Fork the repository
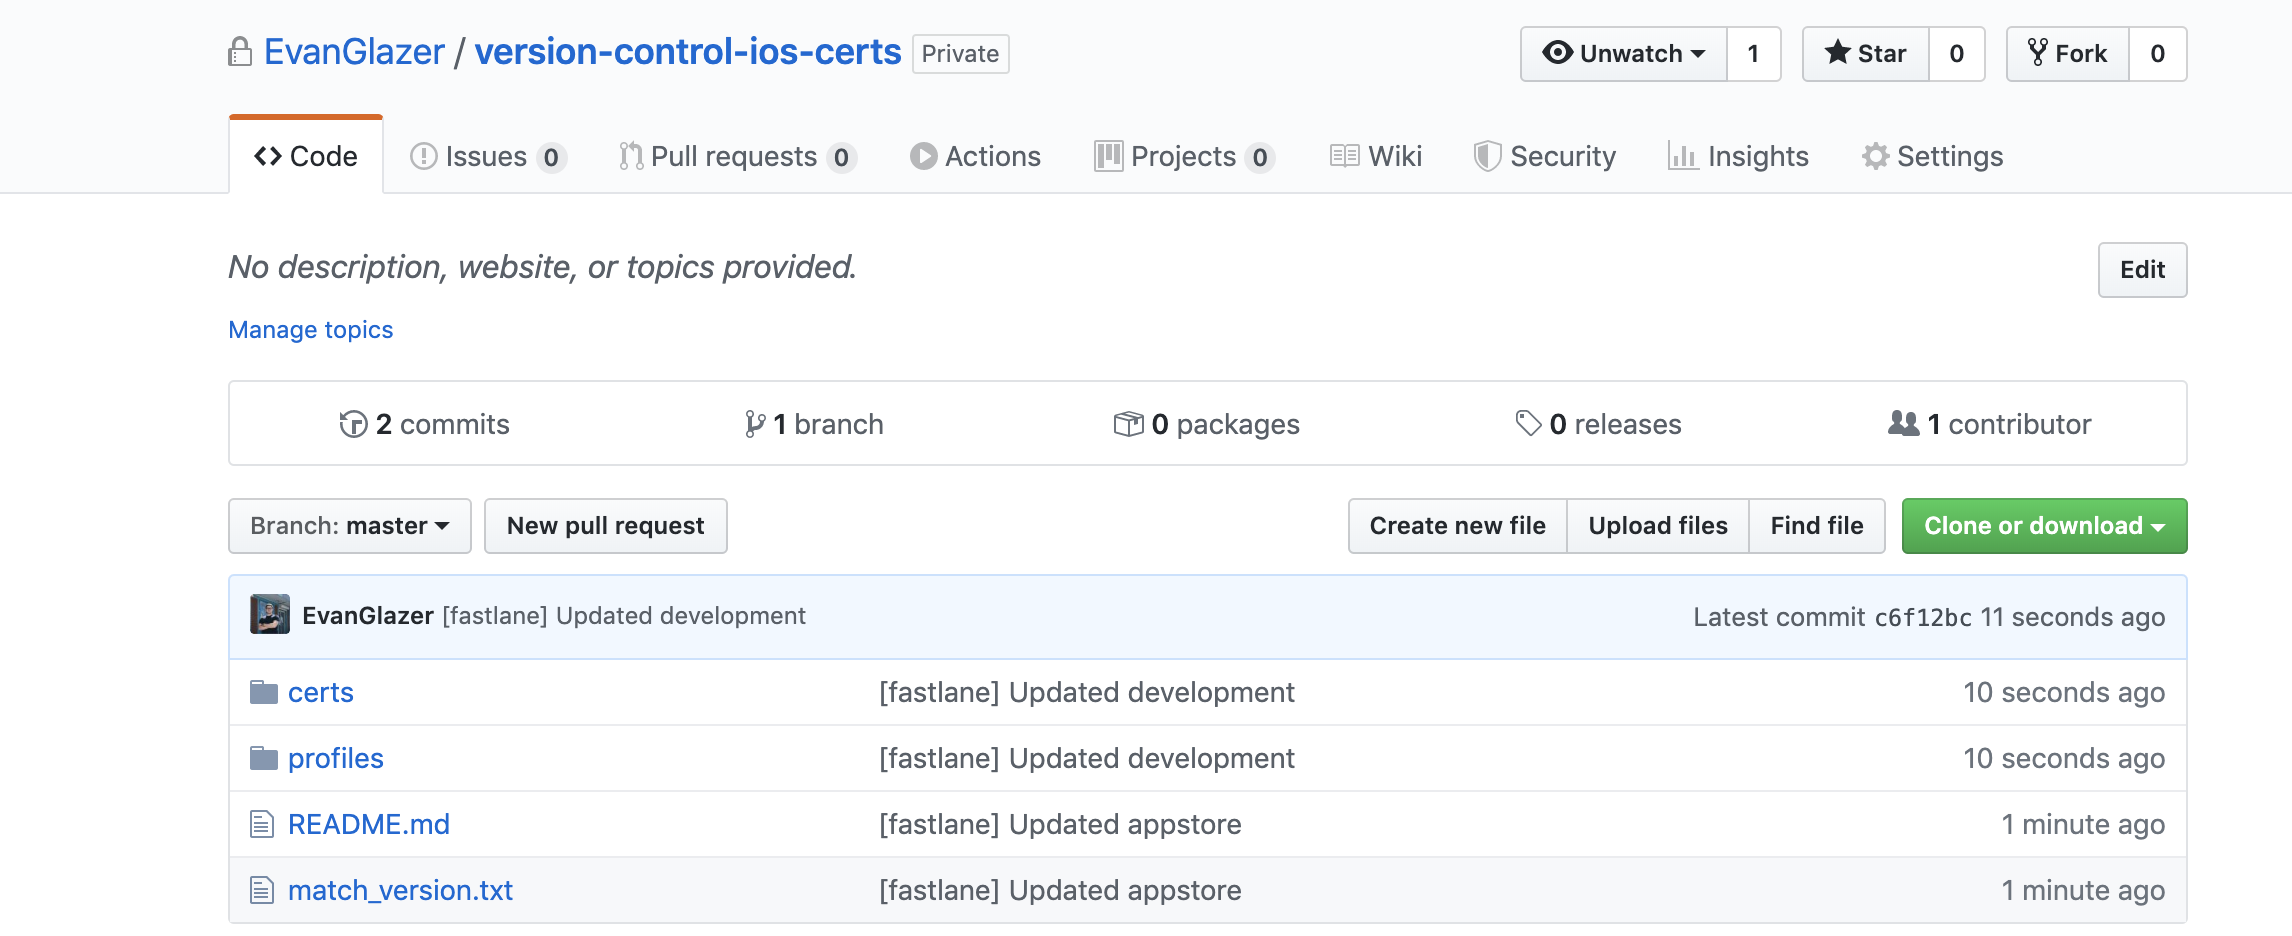This screenshot has height=936, width=2292. [x=2068, y=54]
